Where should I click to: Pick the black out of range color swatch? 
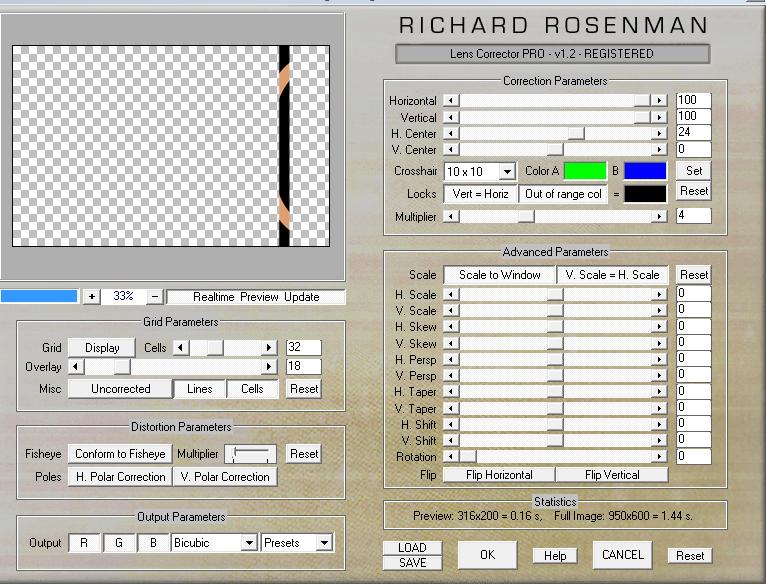645,194
